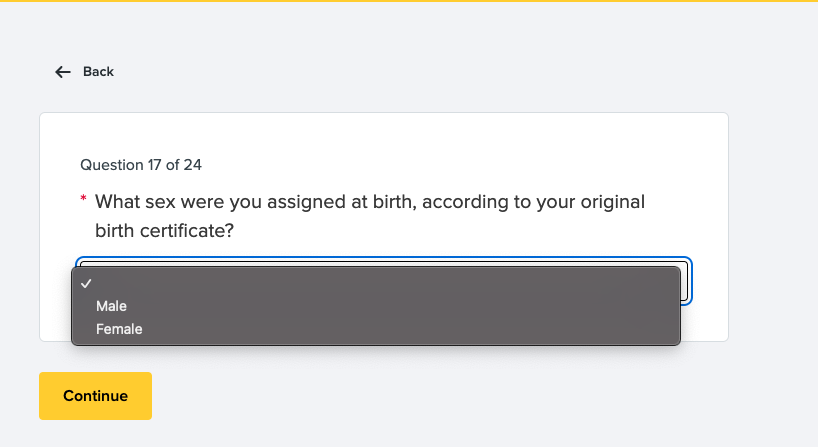Click the back arrow icon

(63, 72)
